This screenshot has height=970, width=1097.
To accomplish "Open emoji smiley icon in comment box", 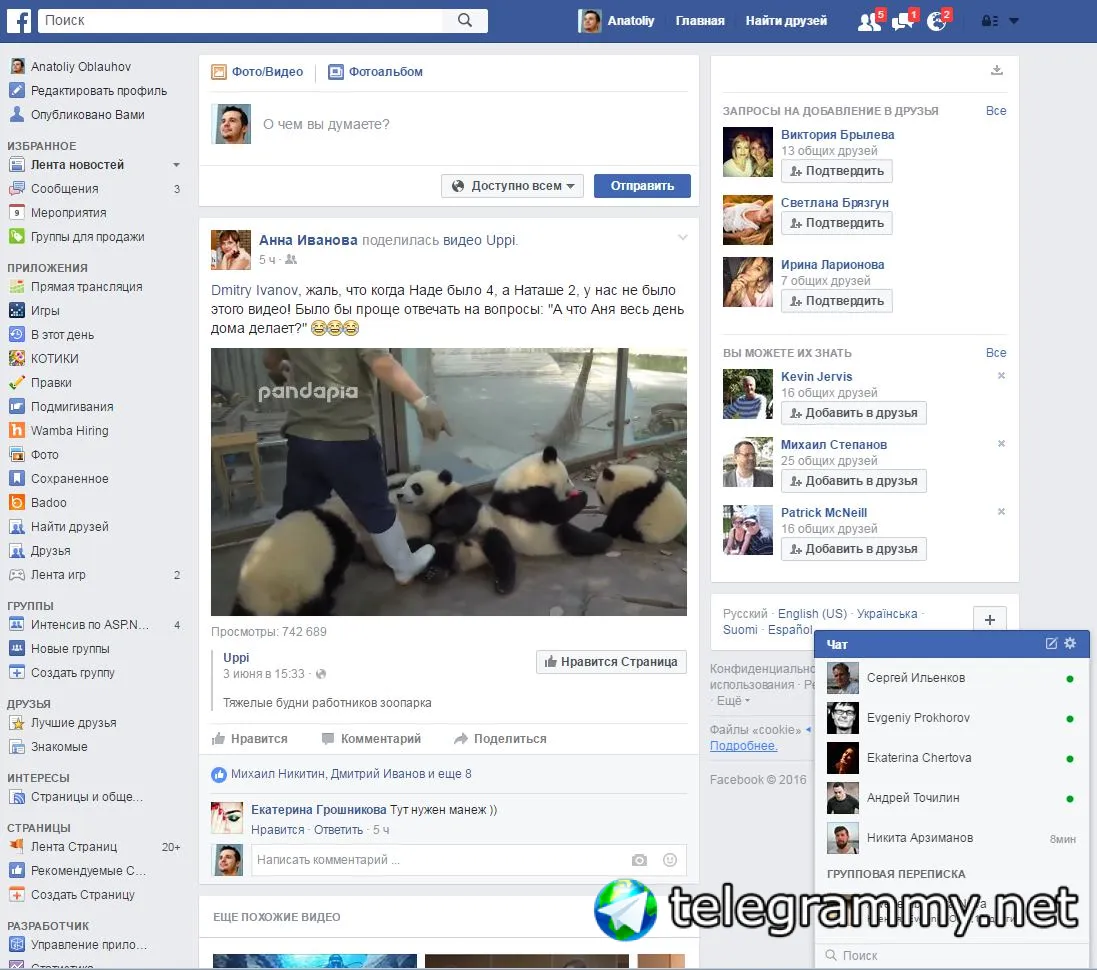I will (670, 860).
